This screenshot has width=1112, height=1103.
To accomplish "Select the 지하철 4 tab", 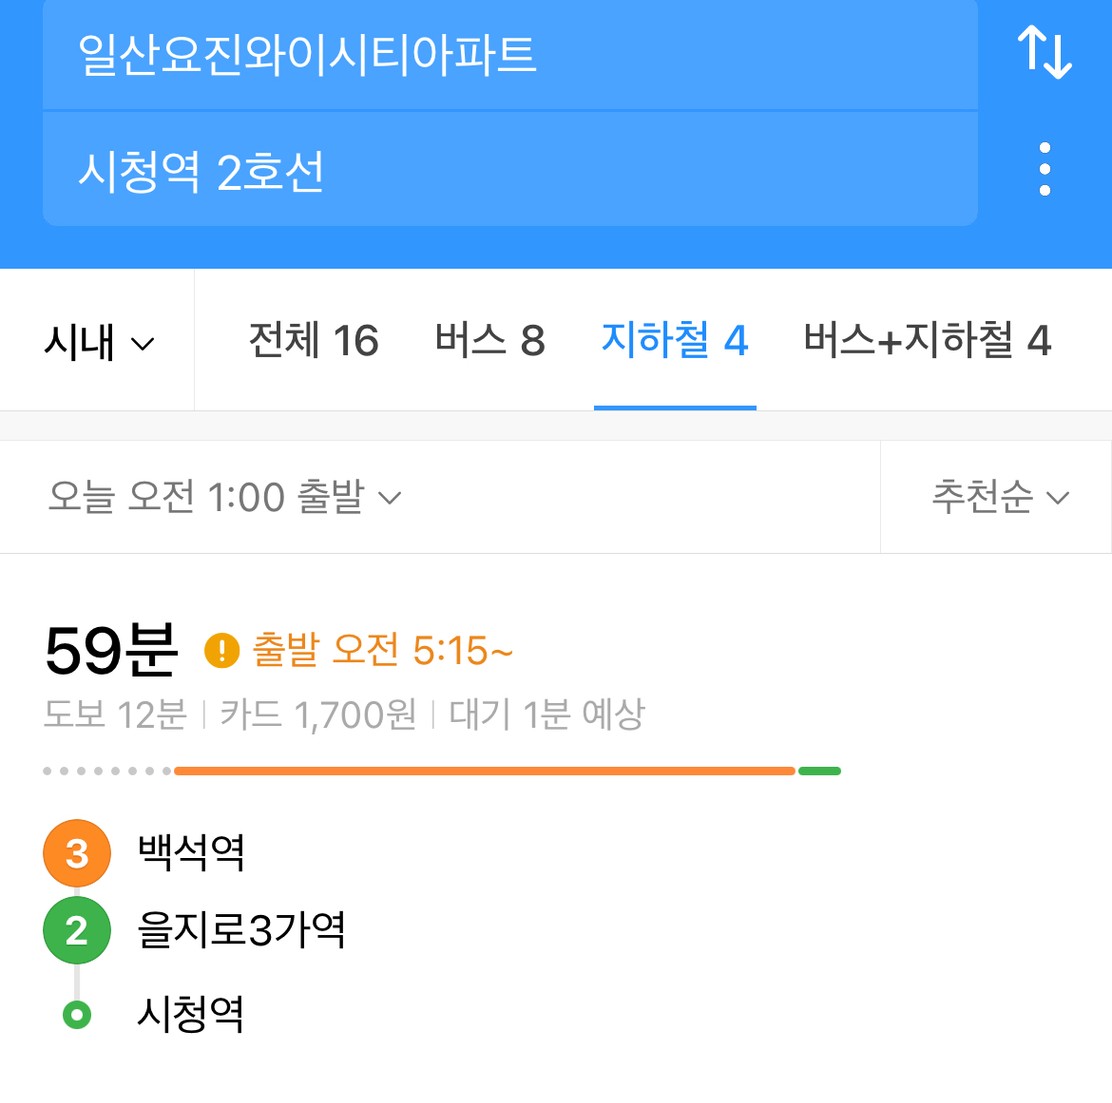I will click(x=675, y=340).
